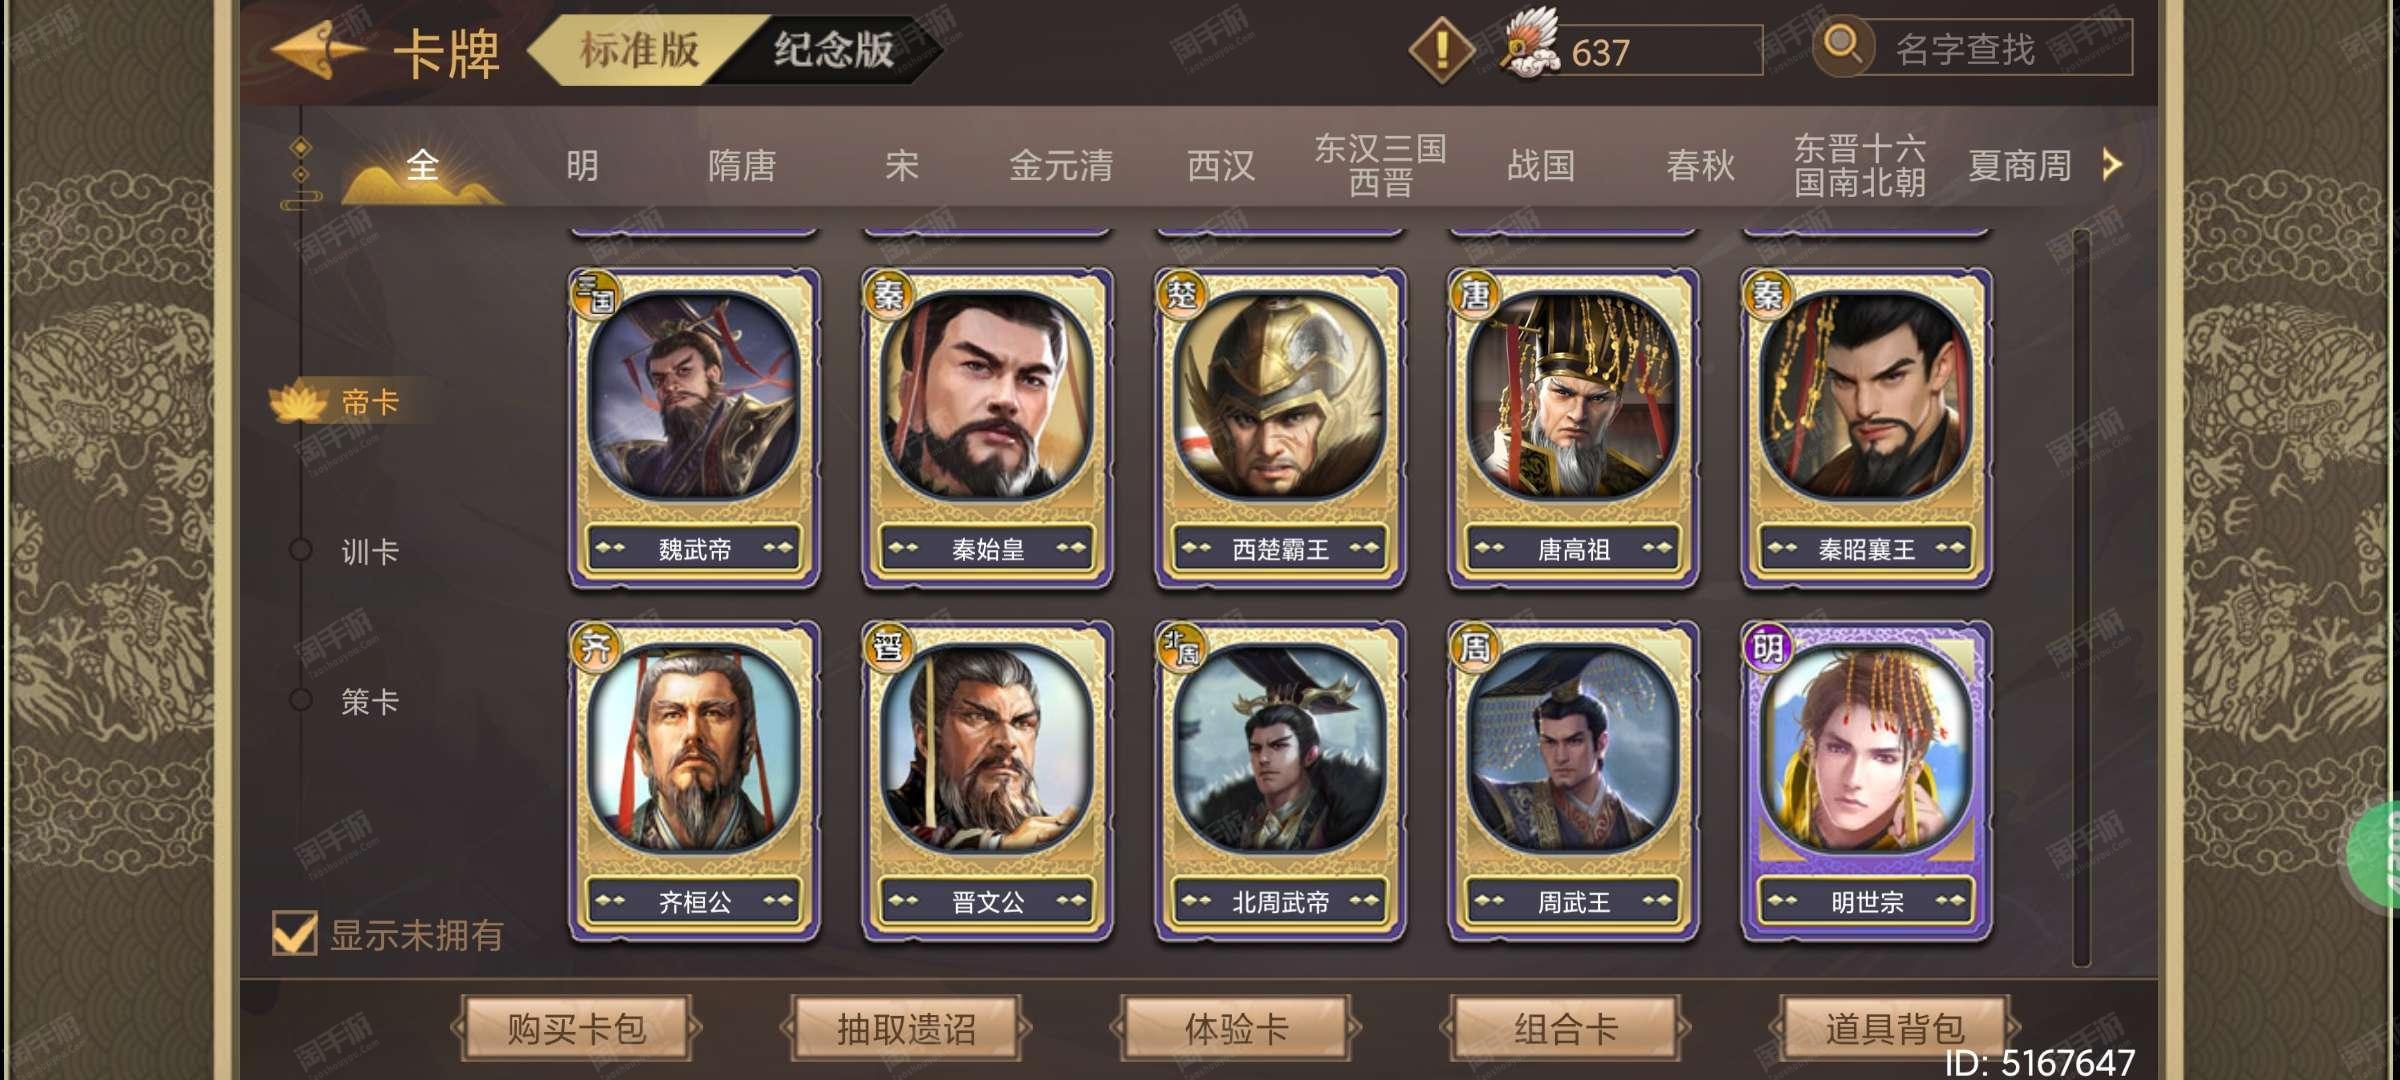Switch to the 标准版 edition
Image resolution: width=2400 pixels, height=1080 pixels.
tap(638, 49)
